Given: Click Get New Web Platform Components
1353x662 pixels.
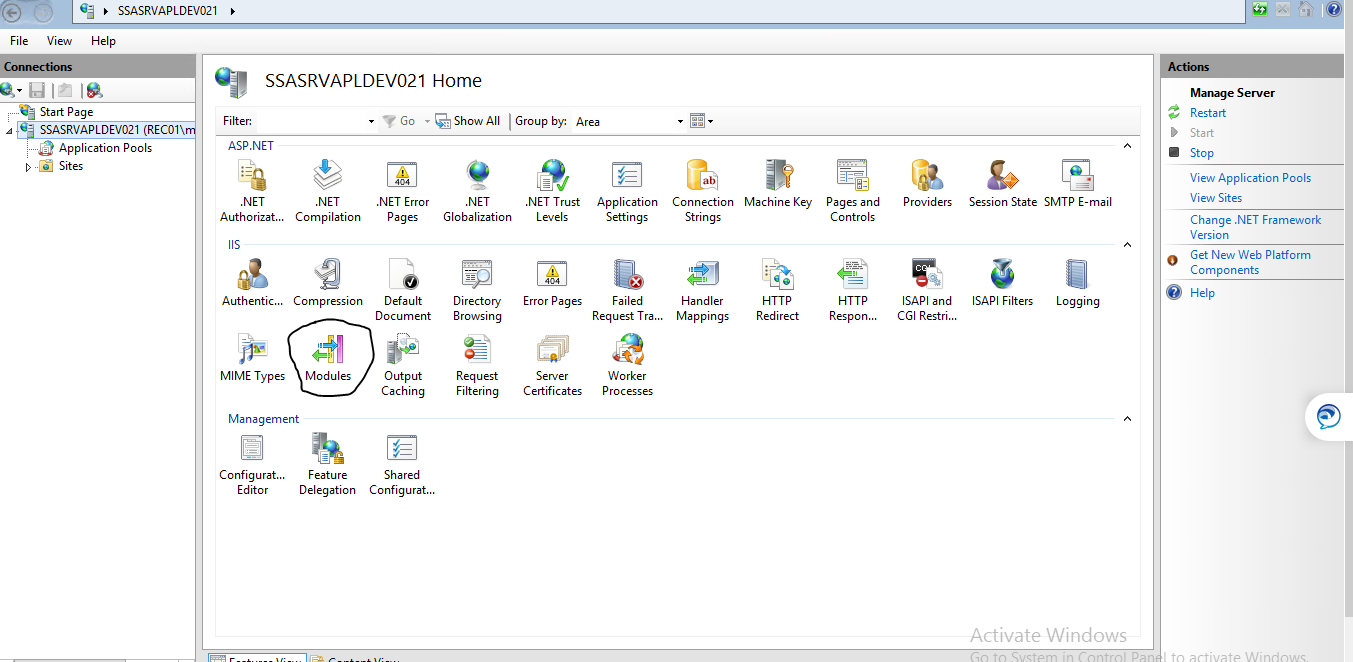Looking at the screenshot, I should point(1250,262).
